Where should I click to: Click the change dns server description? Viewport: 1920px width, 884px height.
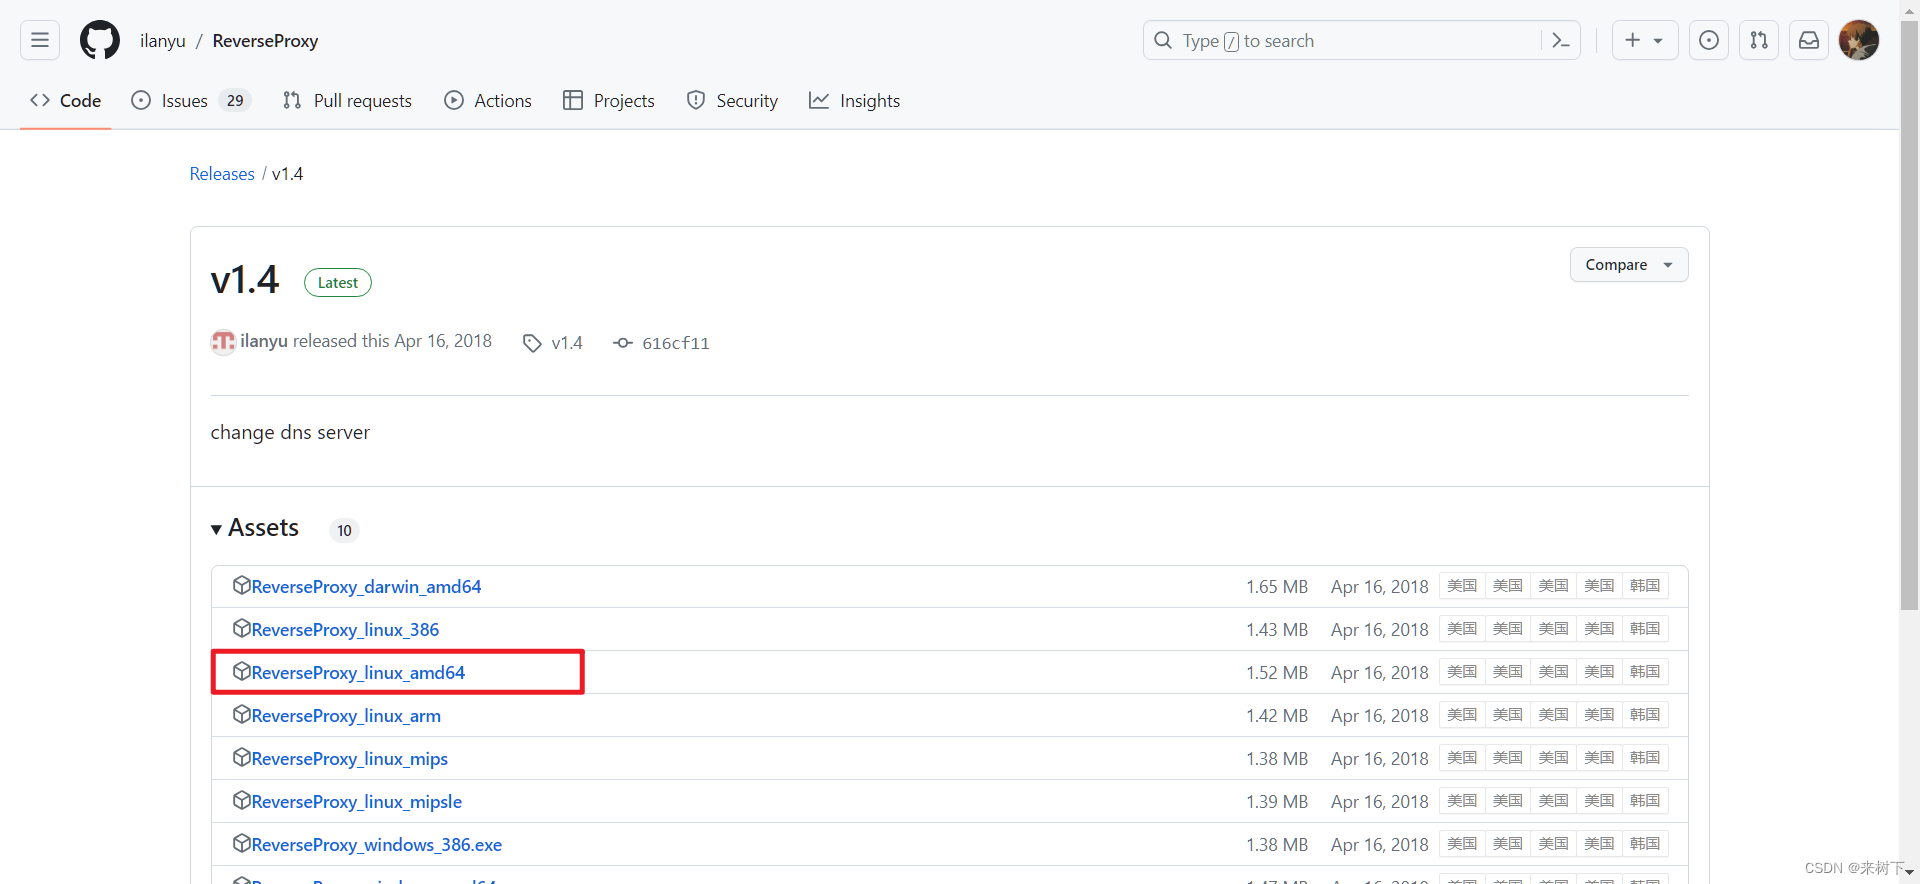290,432
